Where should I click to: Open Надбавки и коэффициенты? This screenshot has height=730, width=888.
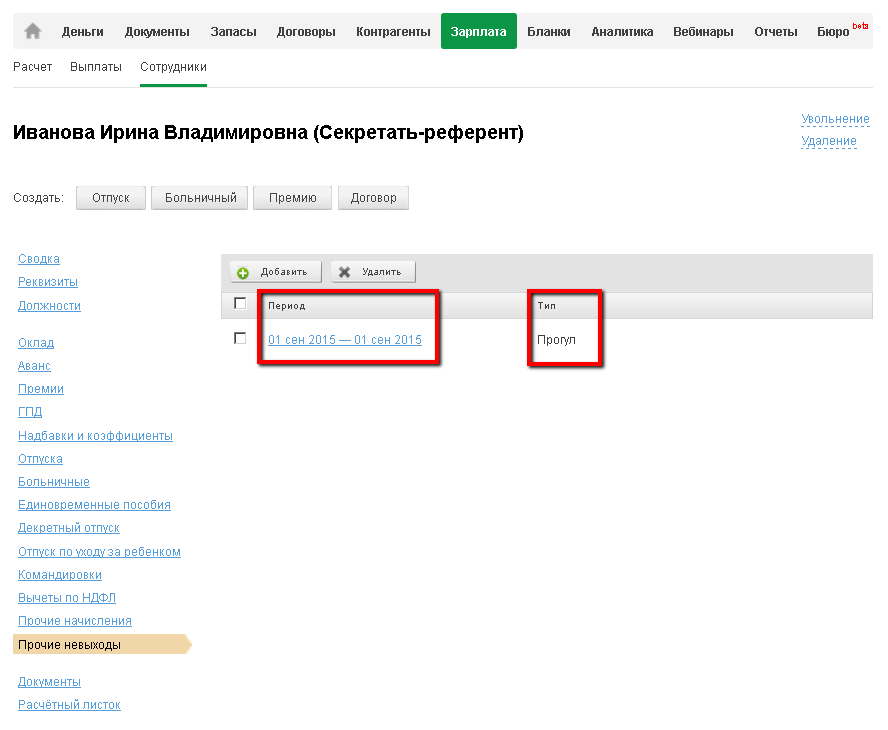[x=95, y=436]
